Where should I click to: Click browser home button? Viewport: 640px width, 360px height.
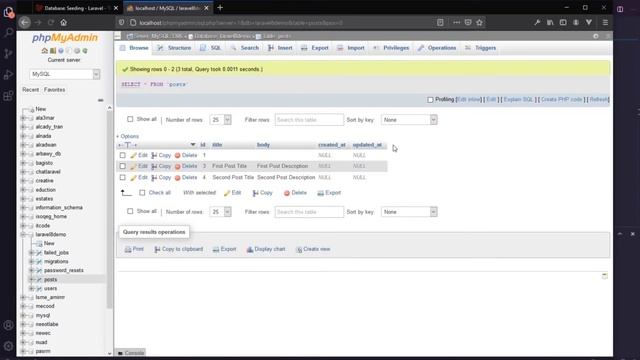click(64, 22)
